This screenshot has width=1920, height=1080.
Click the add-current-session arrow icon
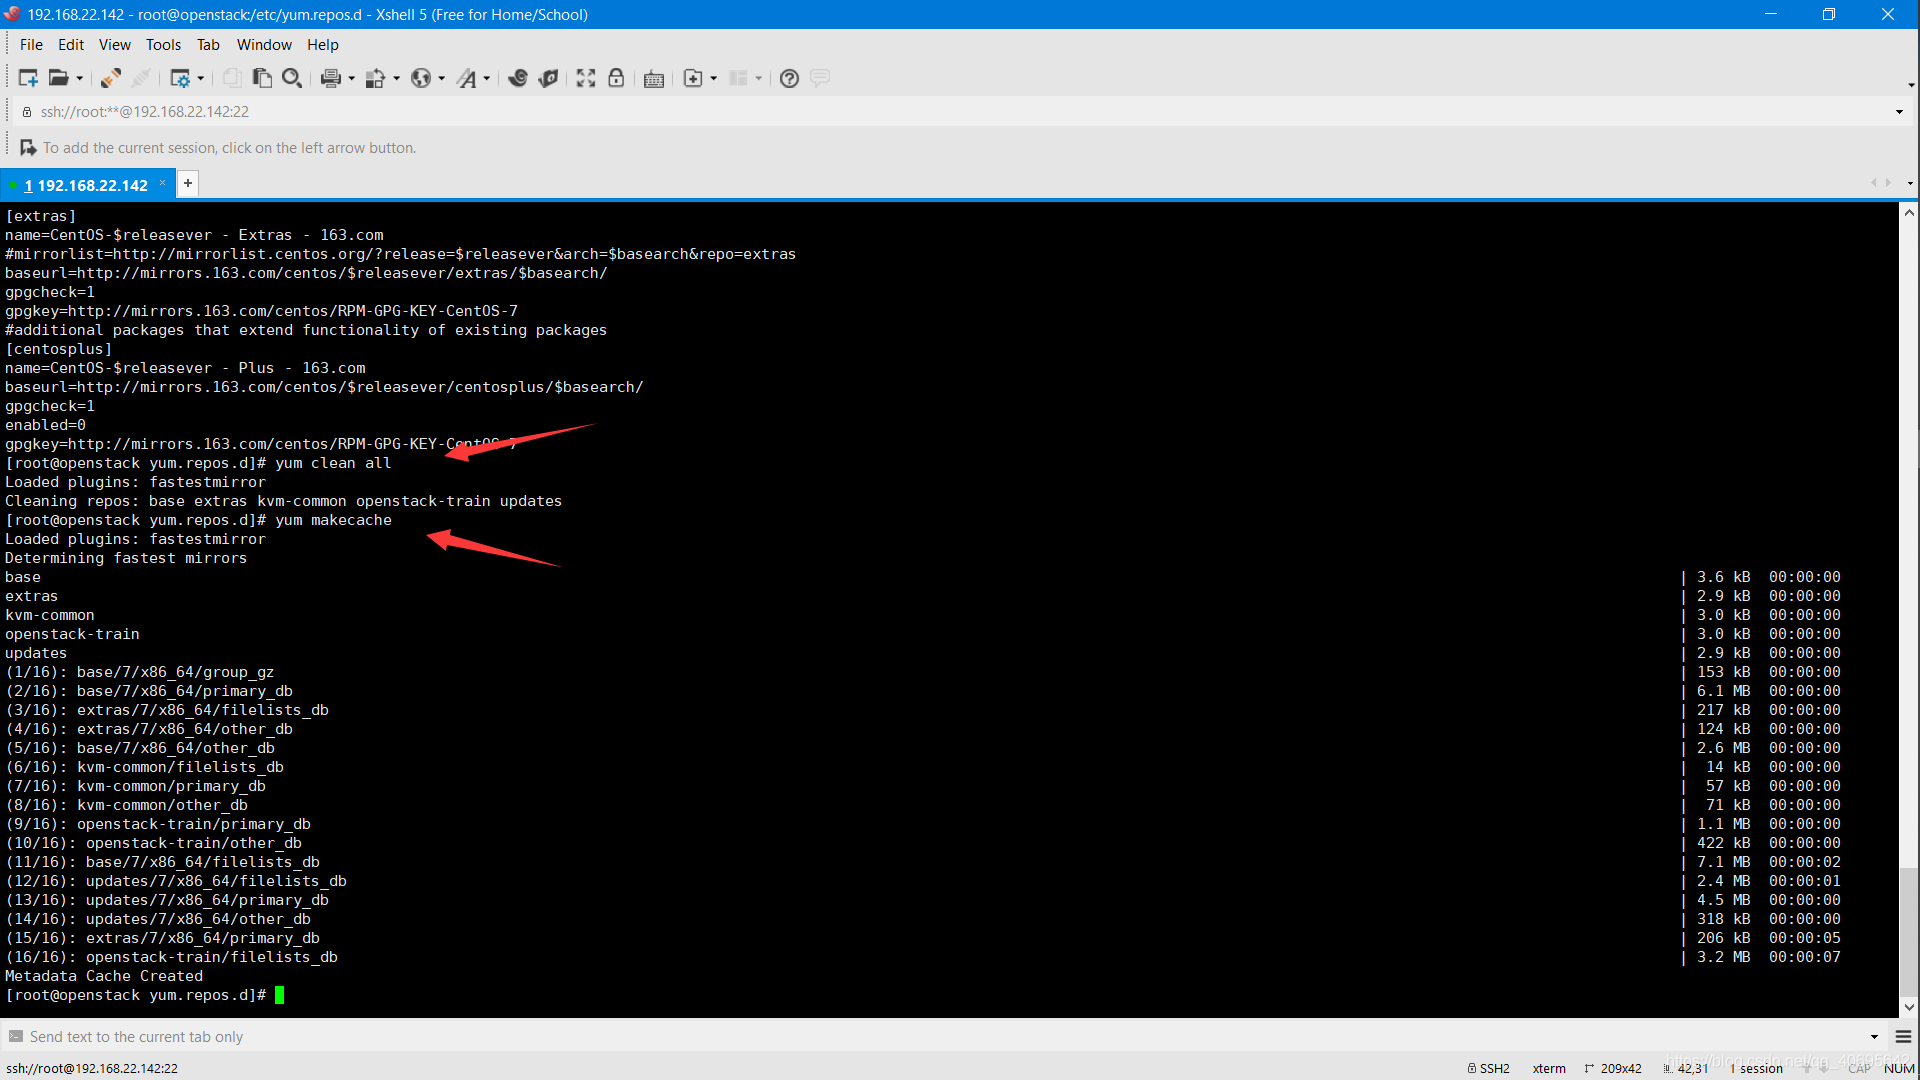click(28, 148)
